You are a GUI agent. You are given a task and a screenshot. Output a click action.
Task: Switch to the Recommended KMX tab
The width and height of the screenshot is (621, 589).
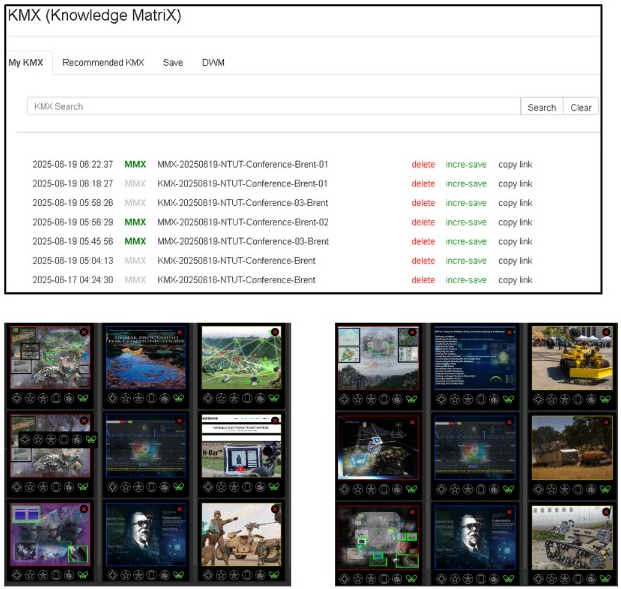pyautogui.click(x=103, y=62)
